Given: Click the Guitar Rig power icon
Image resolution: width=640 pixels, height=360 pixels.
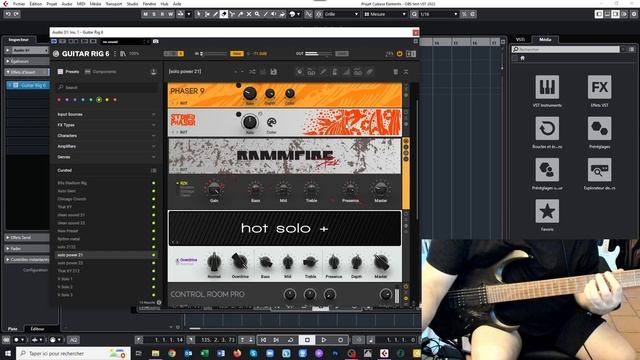Looking at the screenshot, I should click(x=400, y=53).
